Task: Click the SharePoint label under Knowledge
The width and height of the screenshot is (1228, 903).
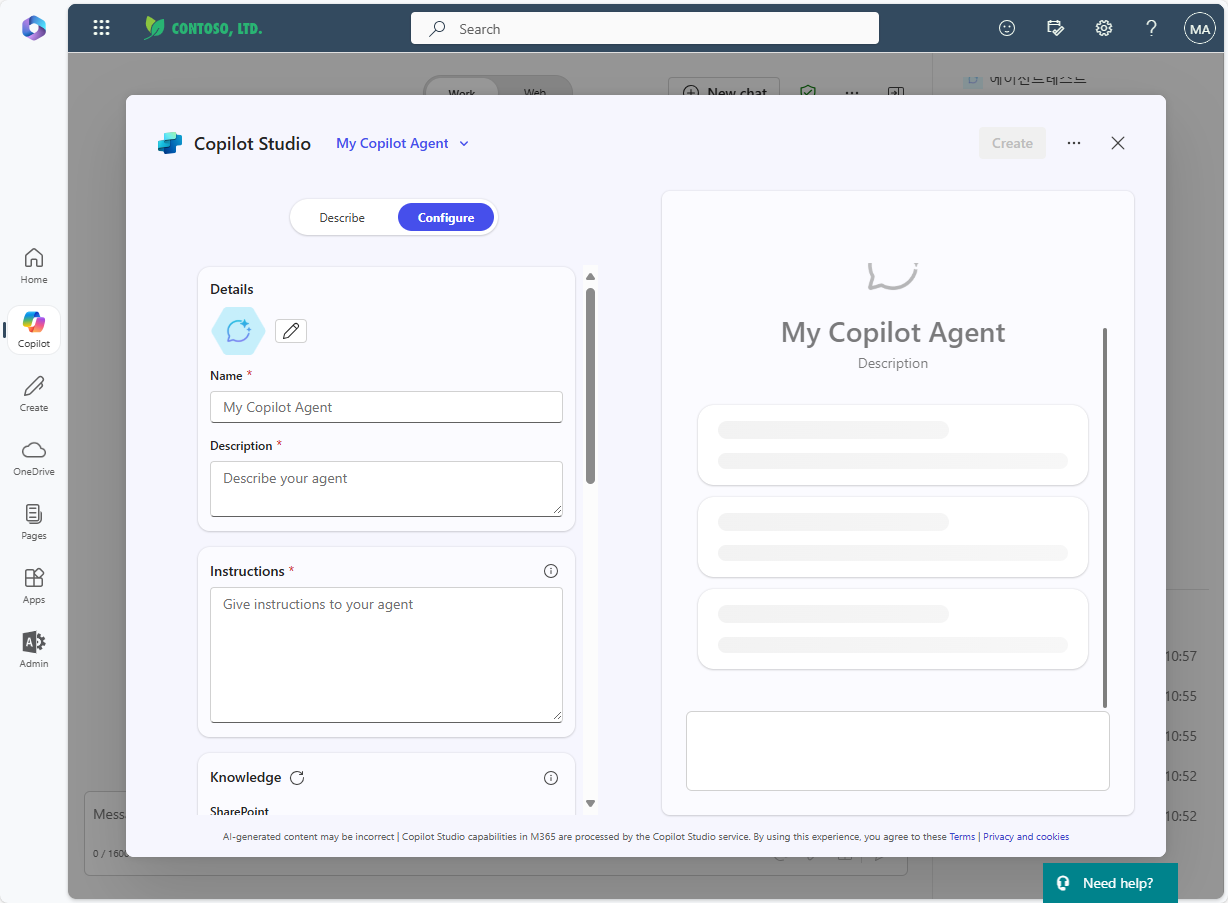Action: [239, 811]
